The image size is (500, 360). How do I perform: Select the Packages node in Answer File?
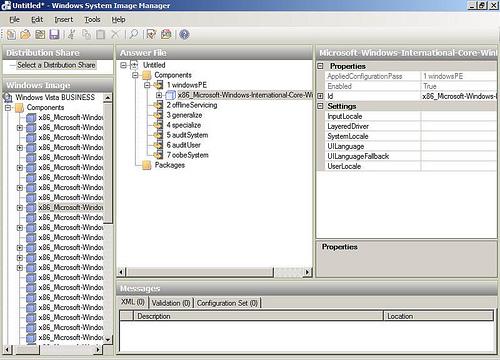[170, 165]
